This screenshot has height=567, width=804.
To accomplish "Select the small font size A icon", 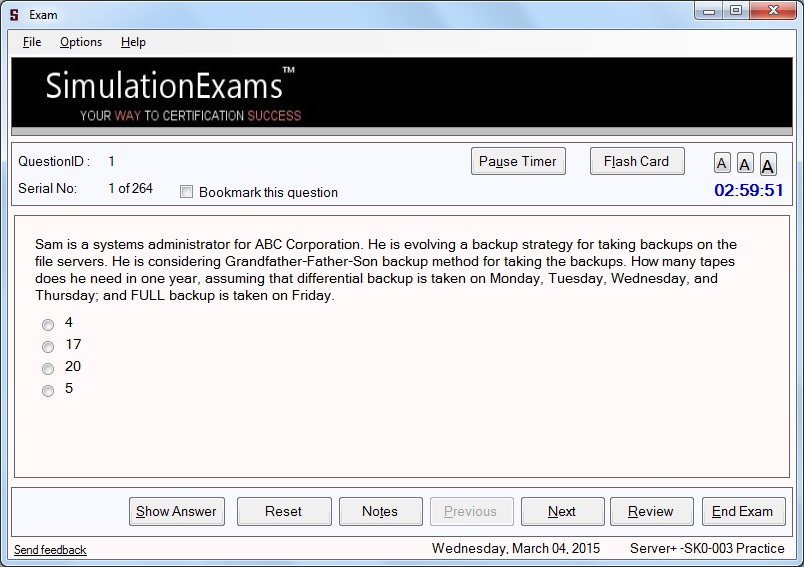I will click(722, 164).
